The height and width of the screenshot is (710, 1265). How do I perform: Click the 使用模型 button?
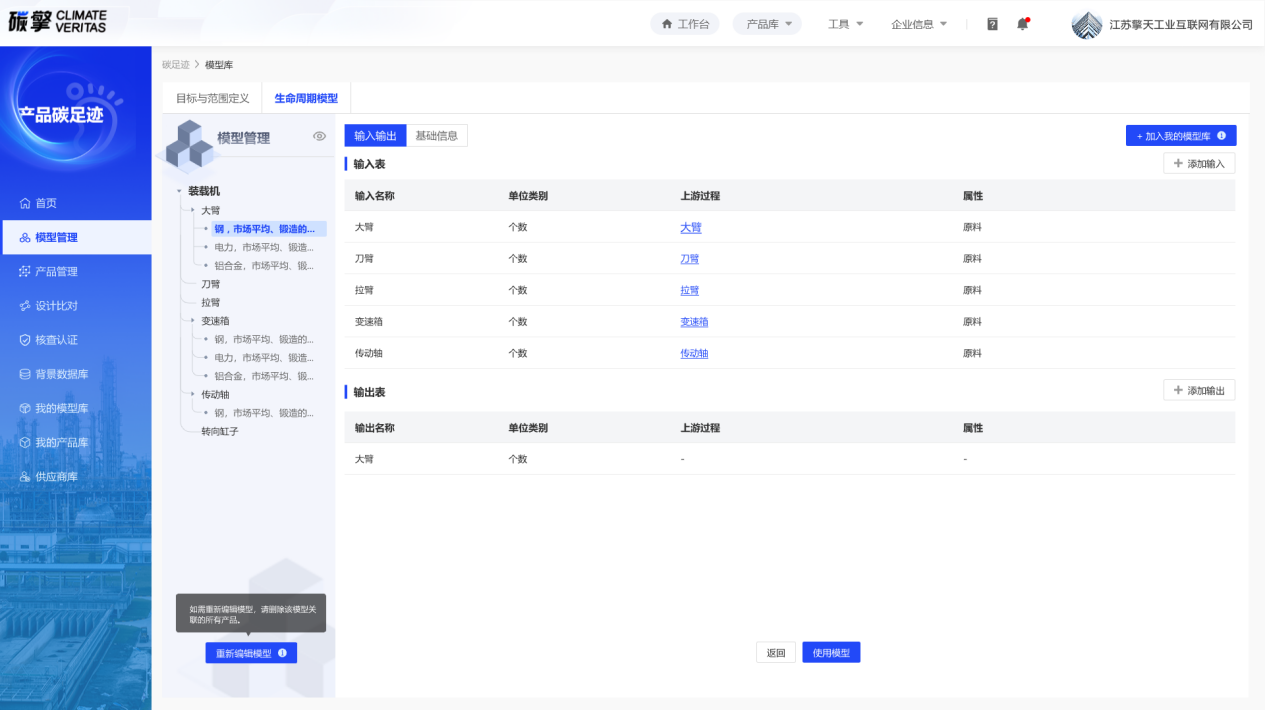point(831,653)
